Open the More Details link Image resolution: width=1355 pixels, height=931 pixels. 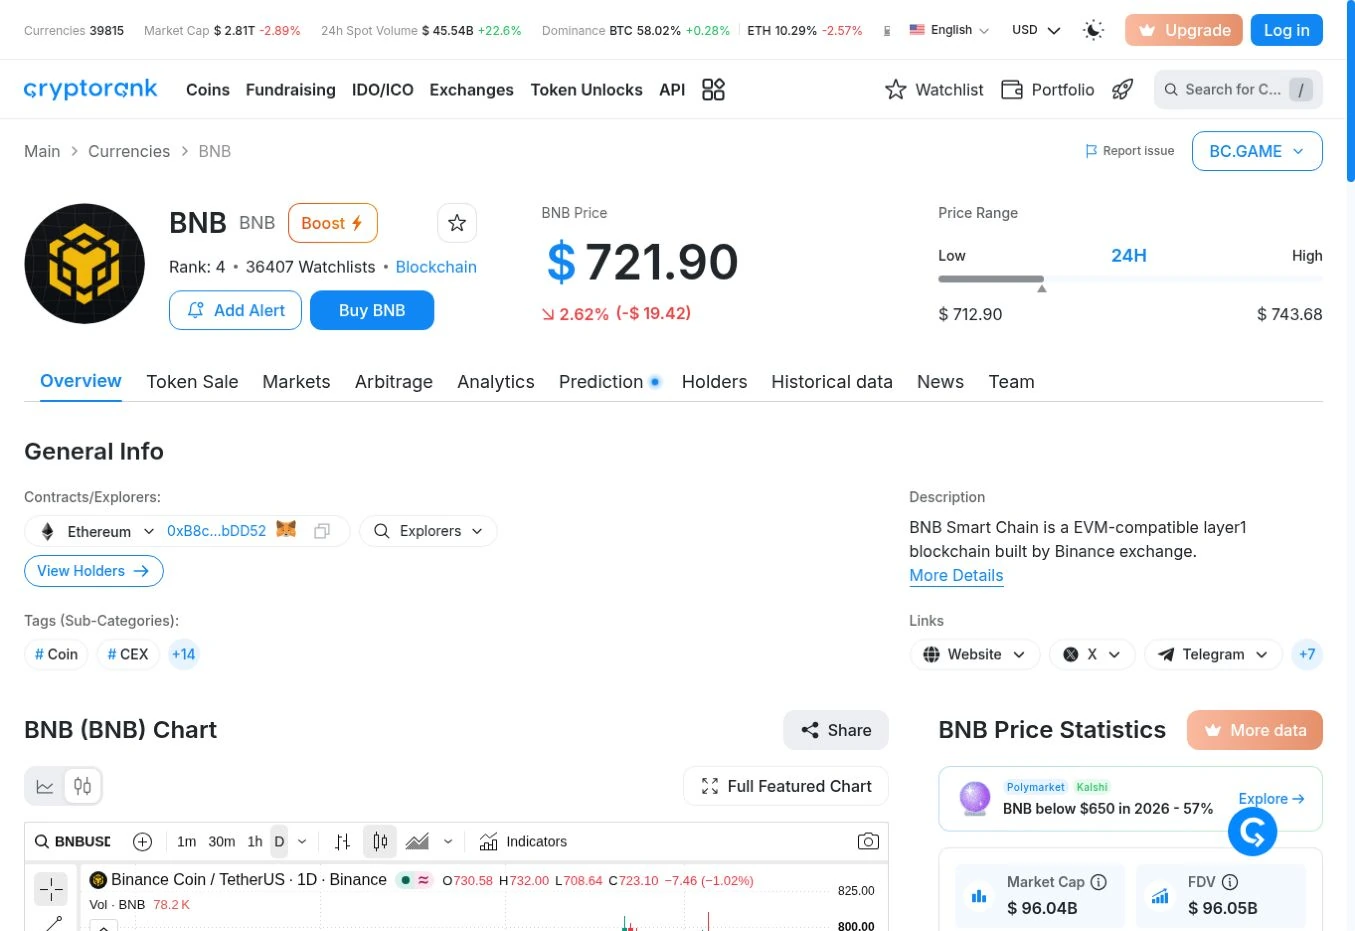[x=956, y=575]
